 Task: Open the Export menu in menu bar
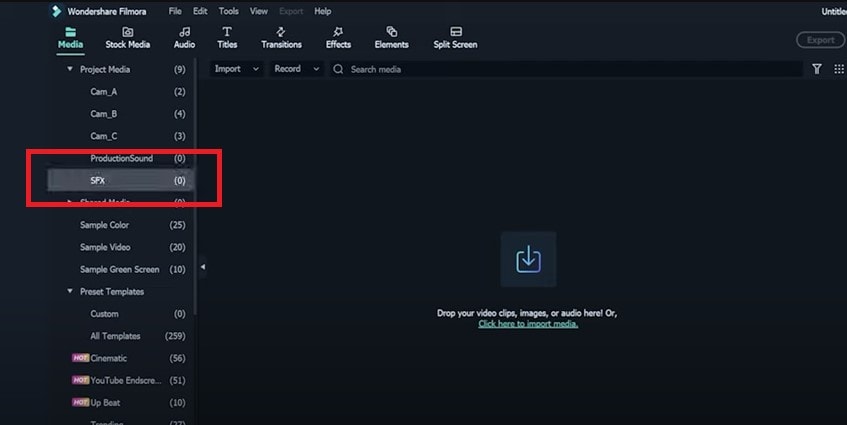coord(291,11)
